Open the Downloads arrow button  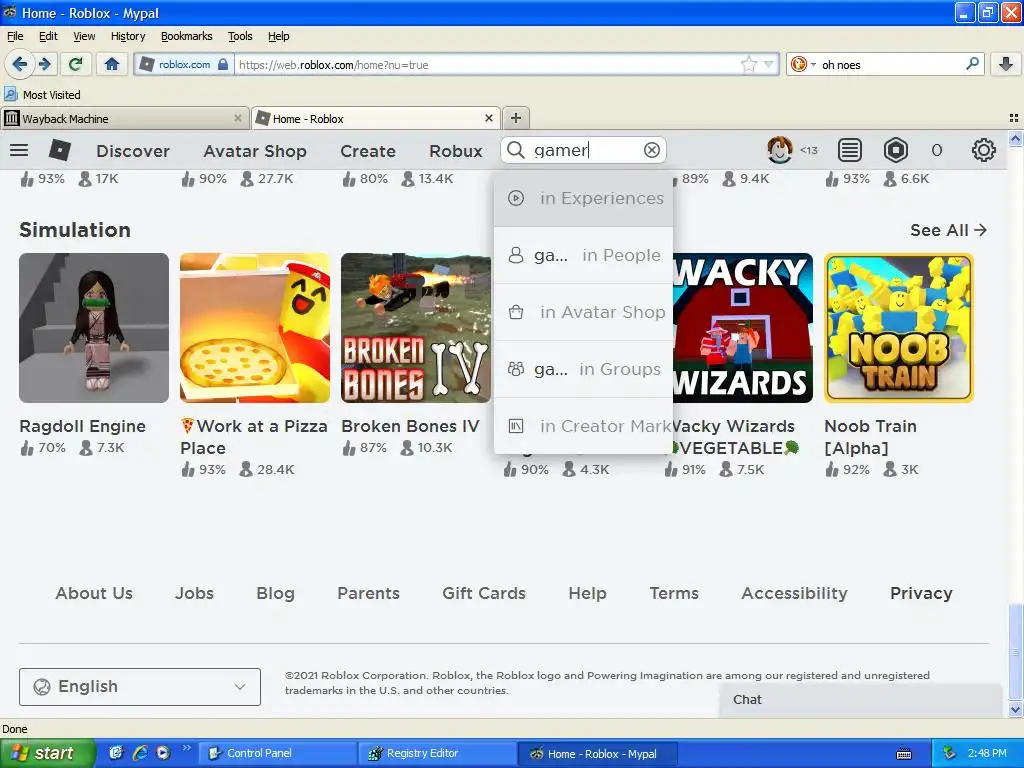coord(1006,64)
